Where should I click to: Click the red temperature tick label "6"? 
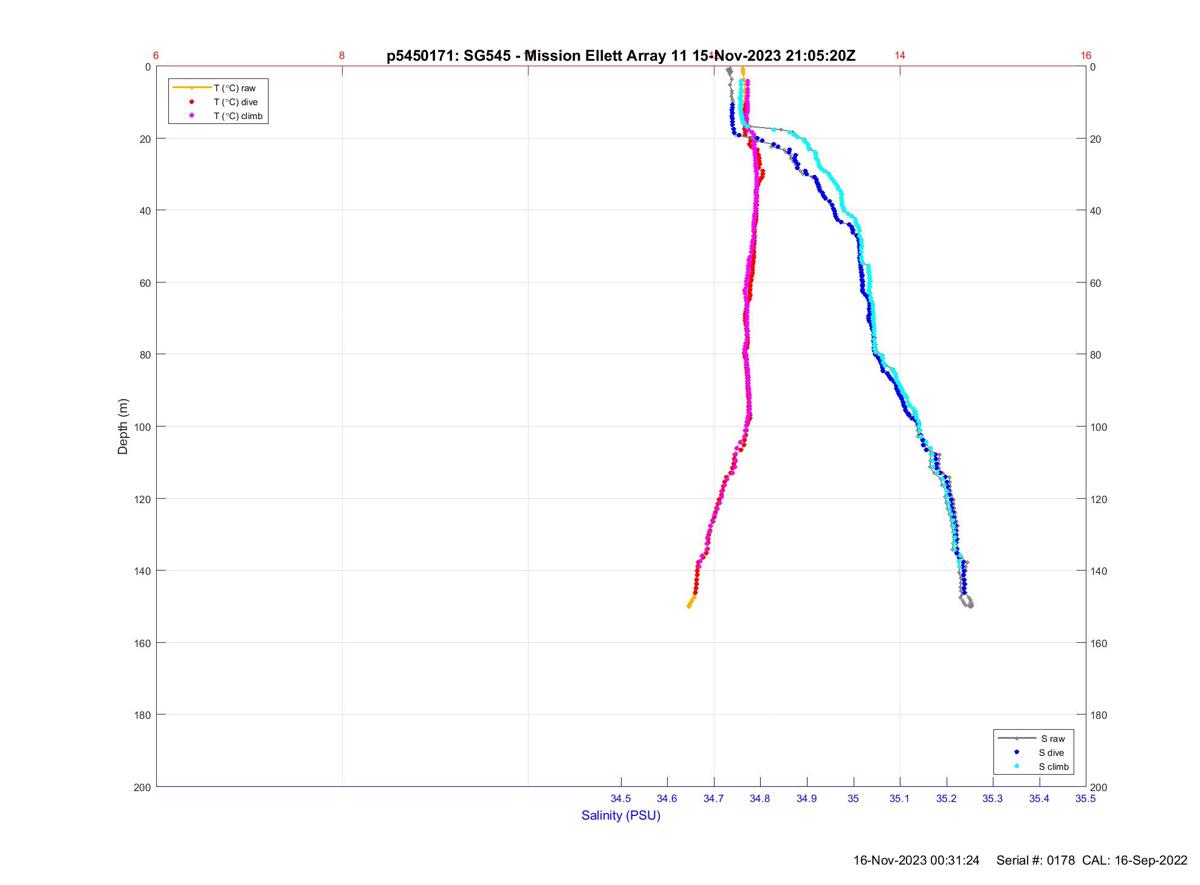point(157,56)
